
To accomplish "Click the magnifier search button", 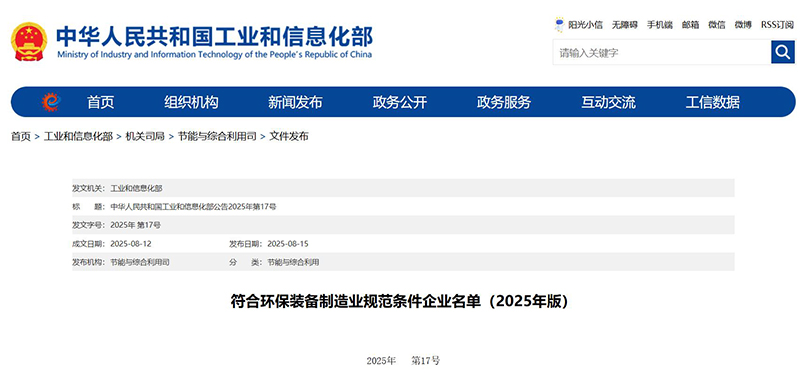I will click(783, 52).
